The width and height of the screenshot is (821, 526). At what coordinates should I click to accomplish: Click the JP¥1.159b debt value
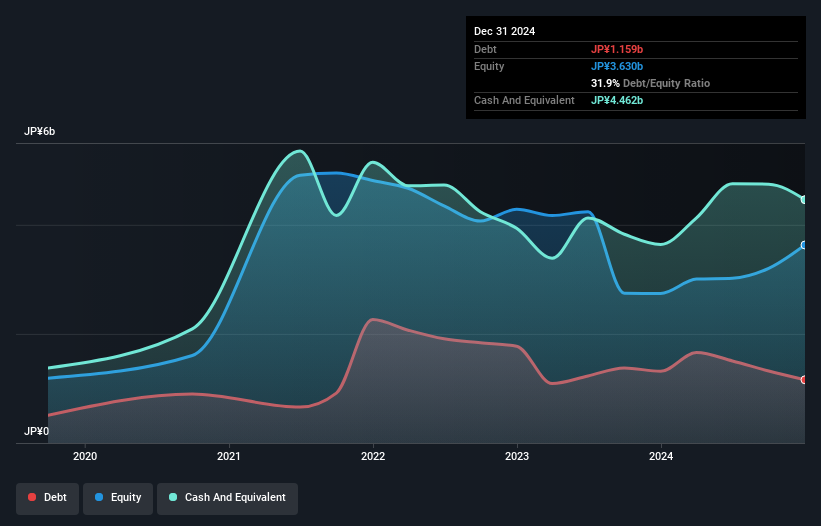617,49
